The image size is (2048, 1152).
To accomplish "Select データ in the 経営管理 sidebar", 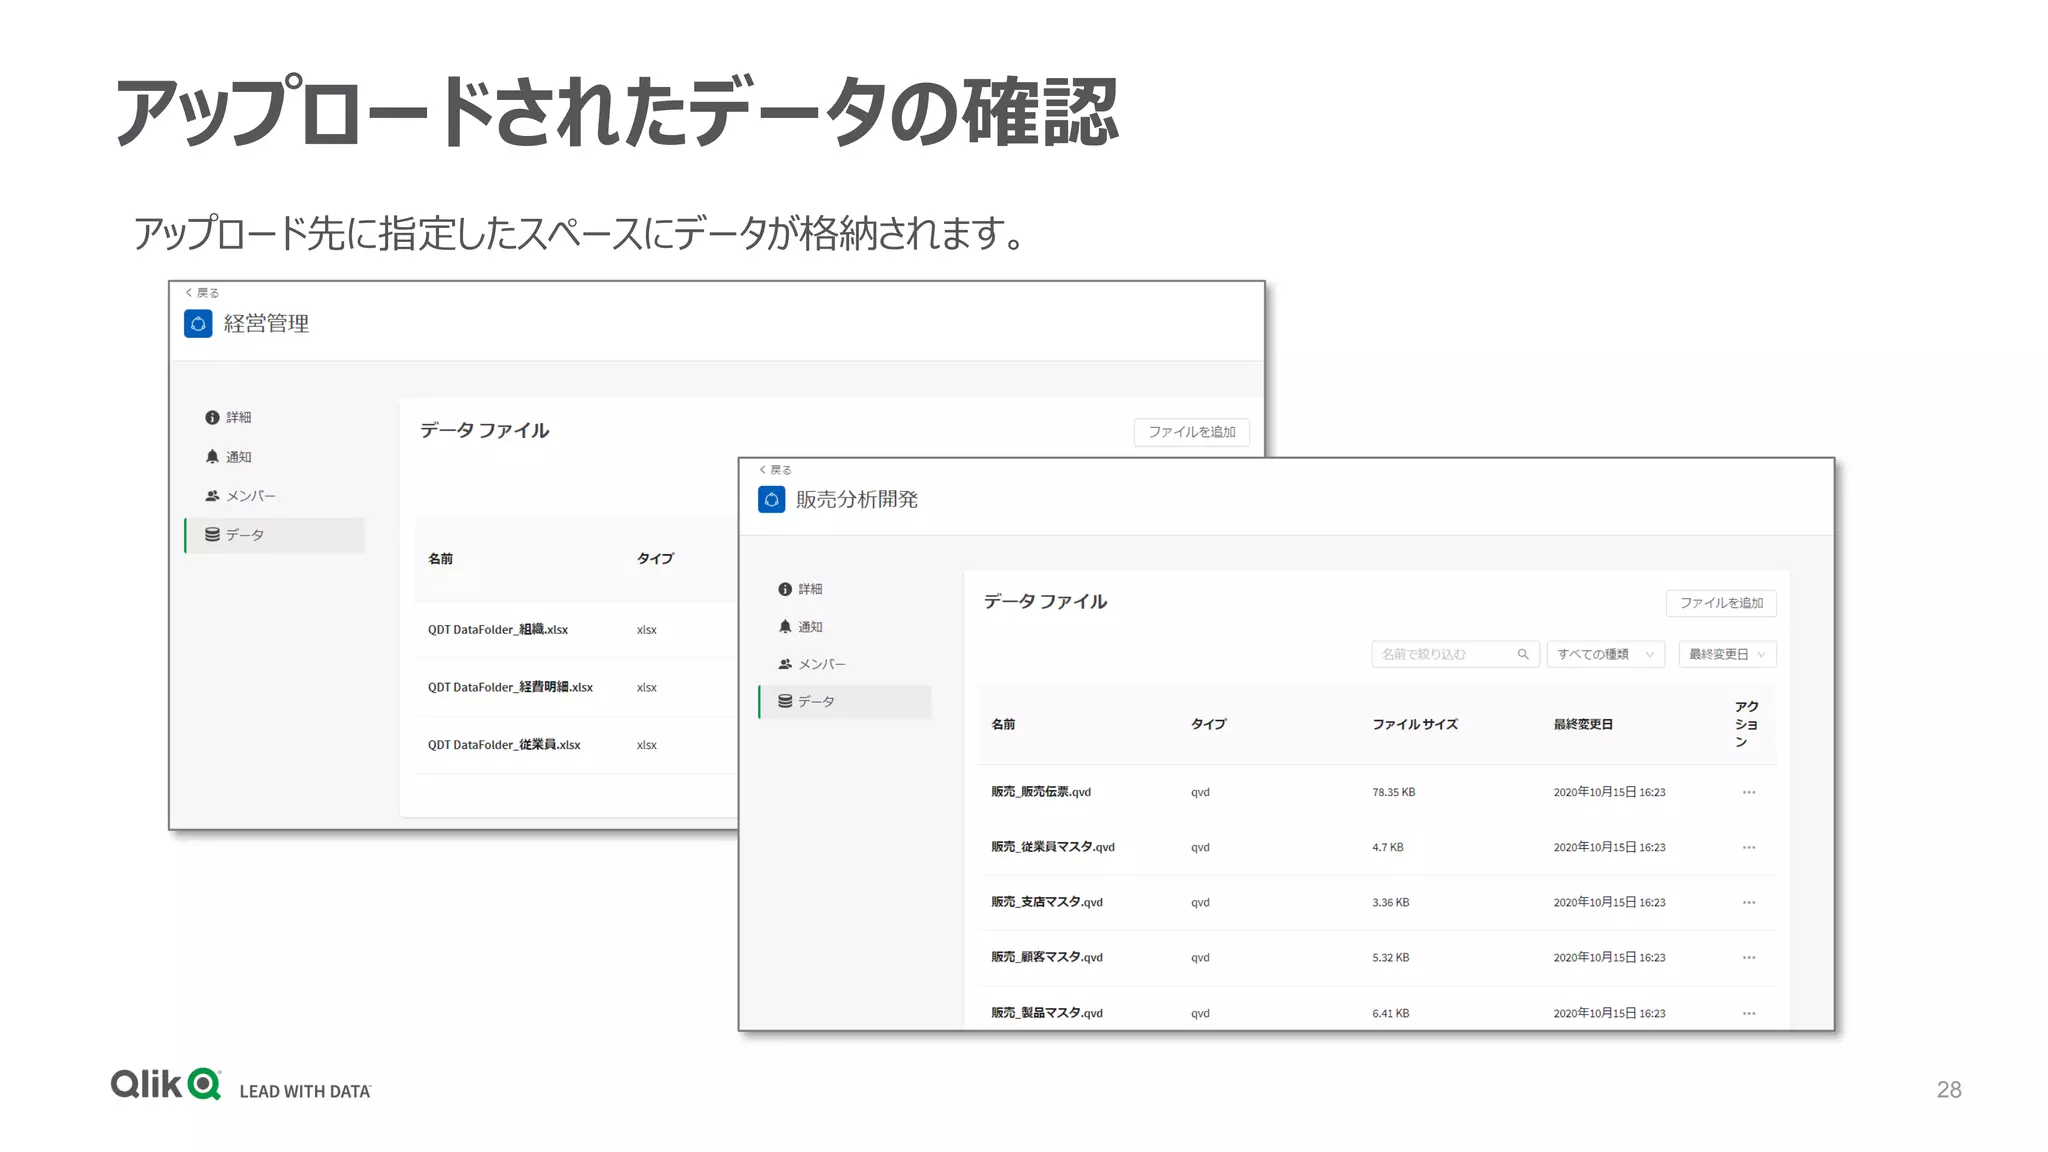I will point(275,535).
